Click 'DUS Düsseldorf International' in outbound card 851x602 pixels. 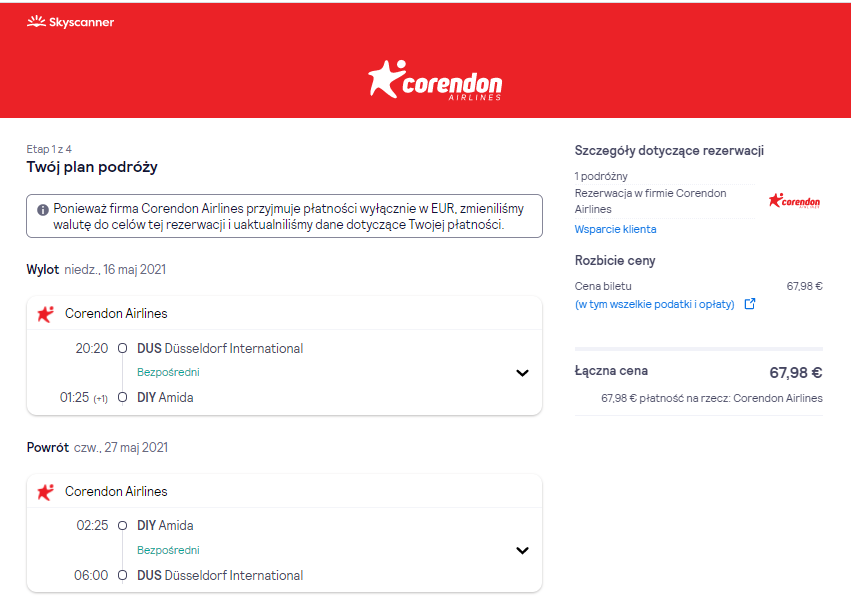pyautogui.click(x=220, y=348)
